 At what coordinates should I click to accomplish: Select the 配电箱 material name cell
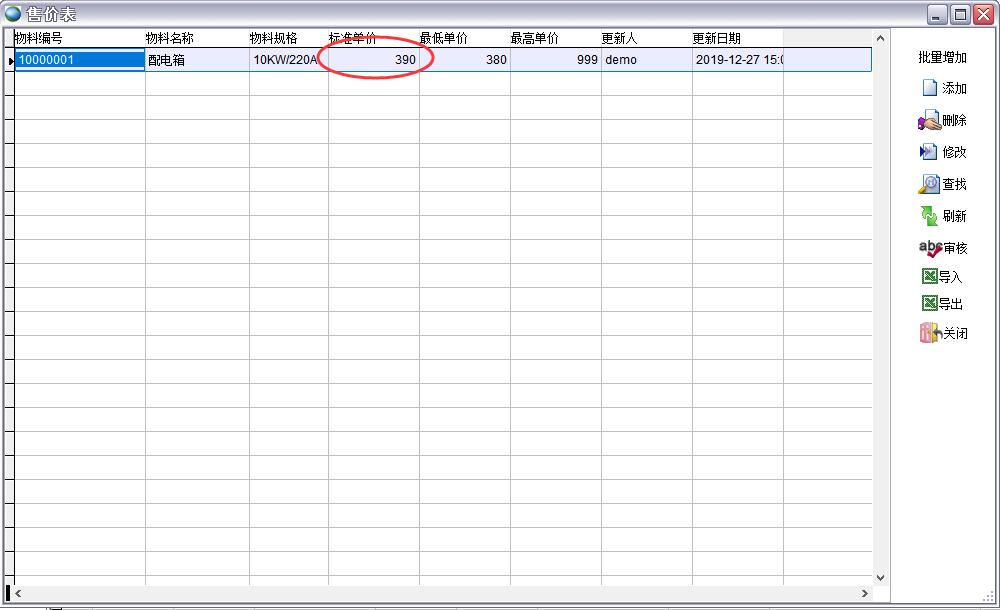pyautogui.click(x=197, y=60)
